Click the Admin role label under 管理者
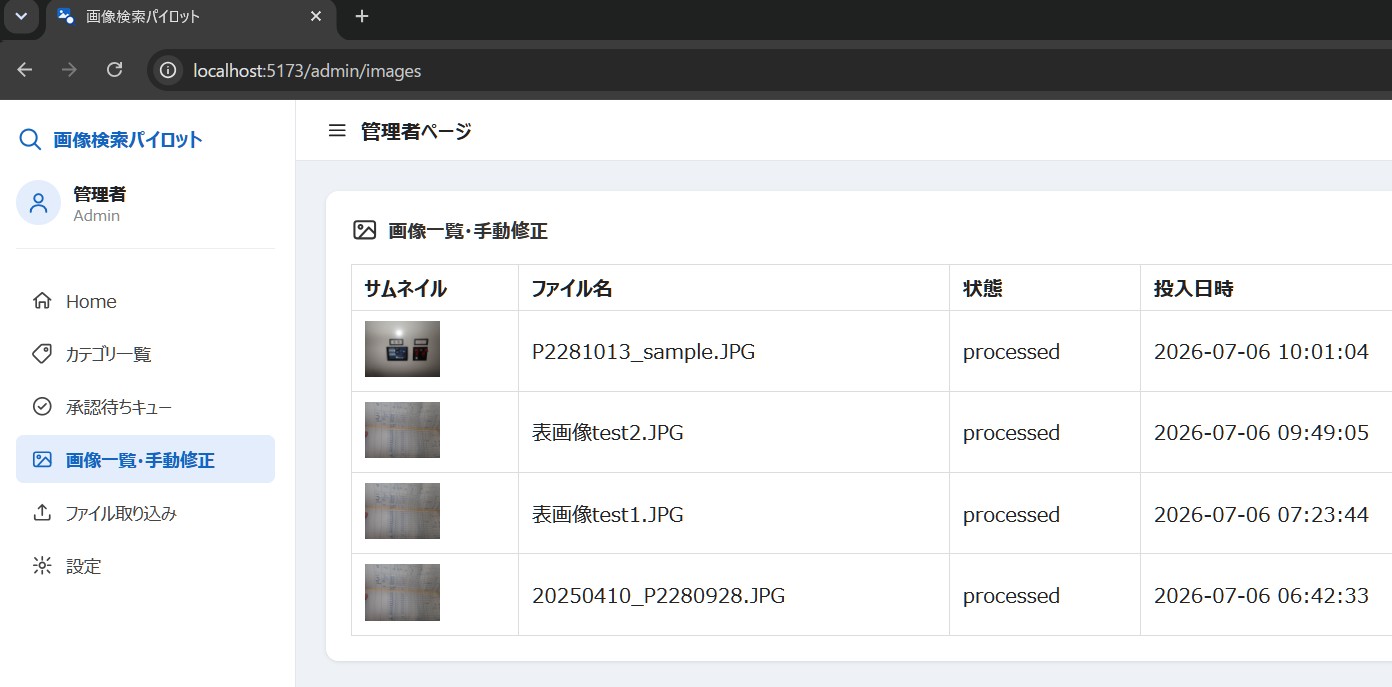The height and width of the screenshot is (687, 1392). 97,216
